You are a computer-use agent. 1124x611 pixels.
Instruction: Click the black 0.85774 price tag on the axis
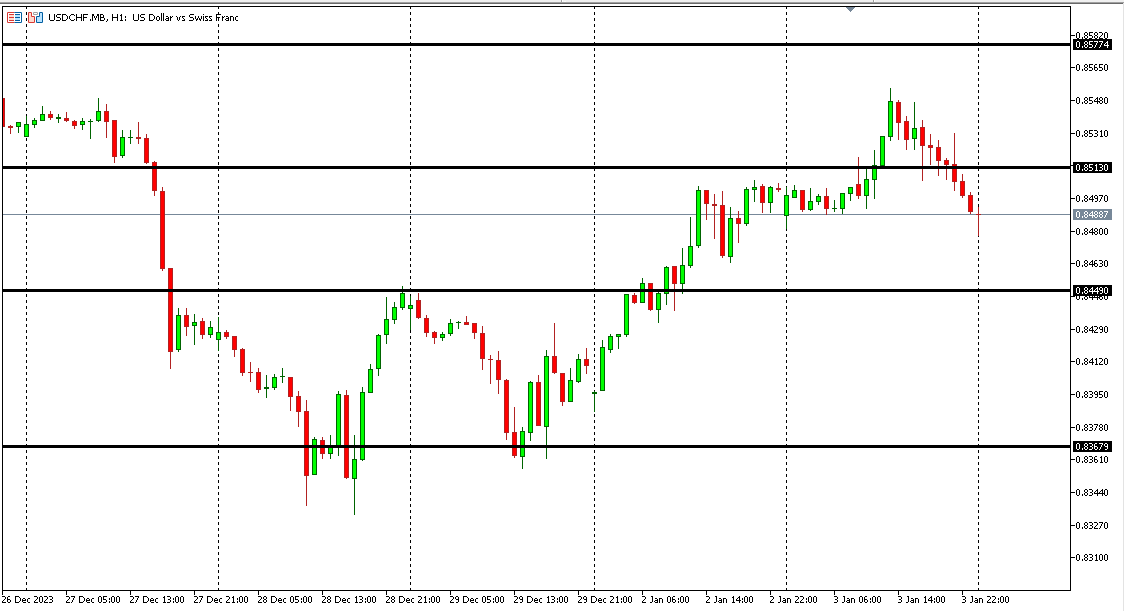pos(1092,44)
